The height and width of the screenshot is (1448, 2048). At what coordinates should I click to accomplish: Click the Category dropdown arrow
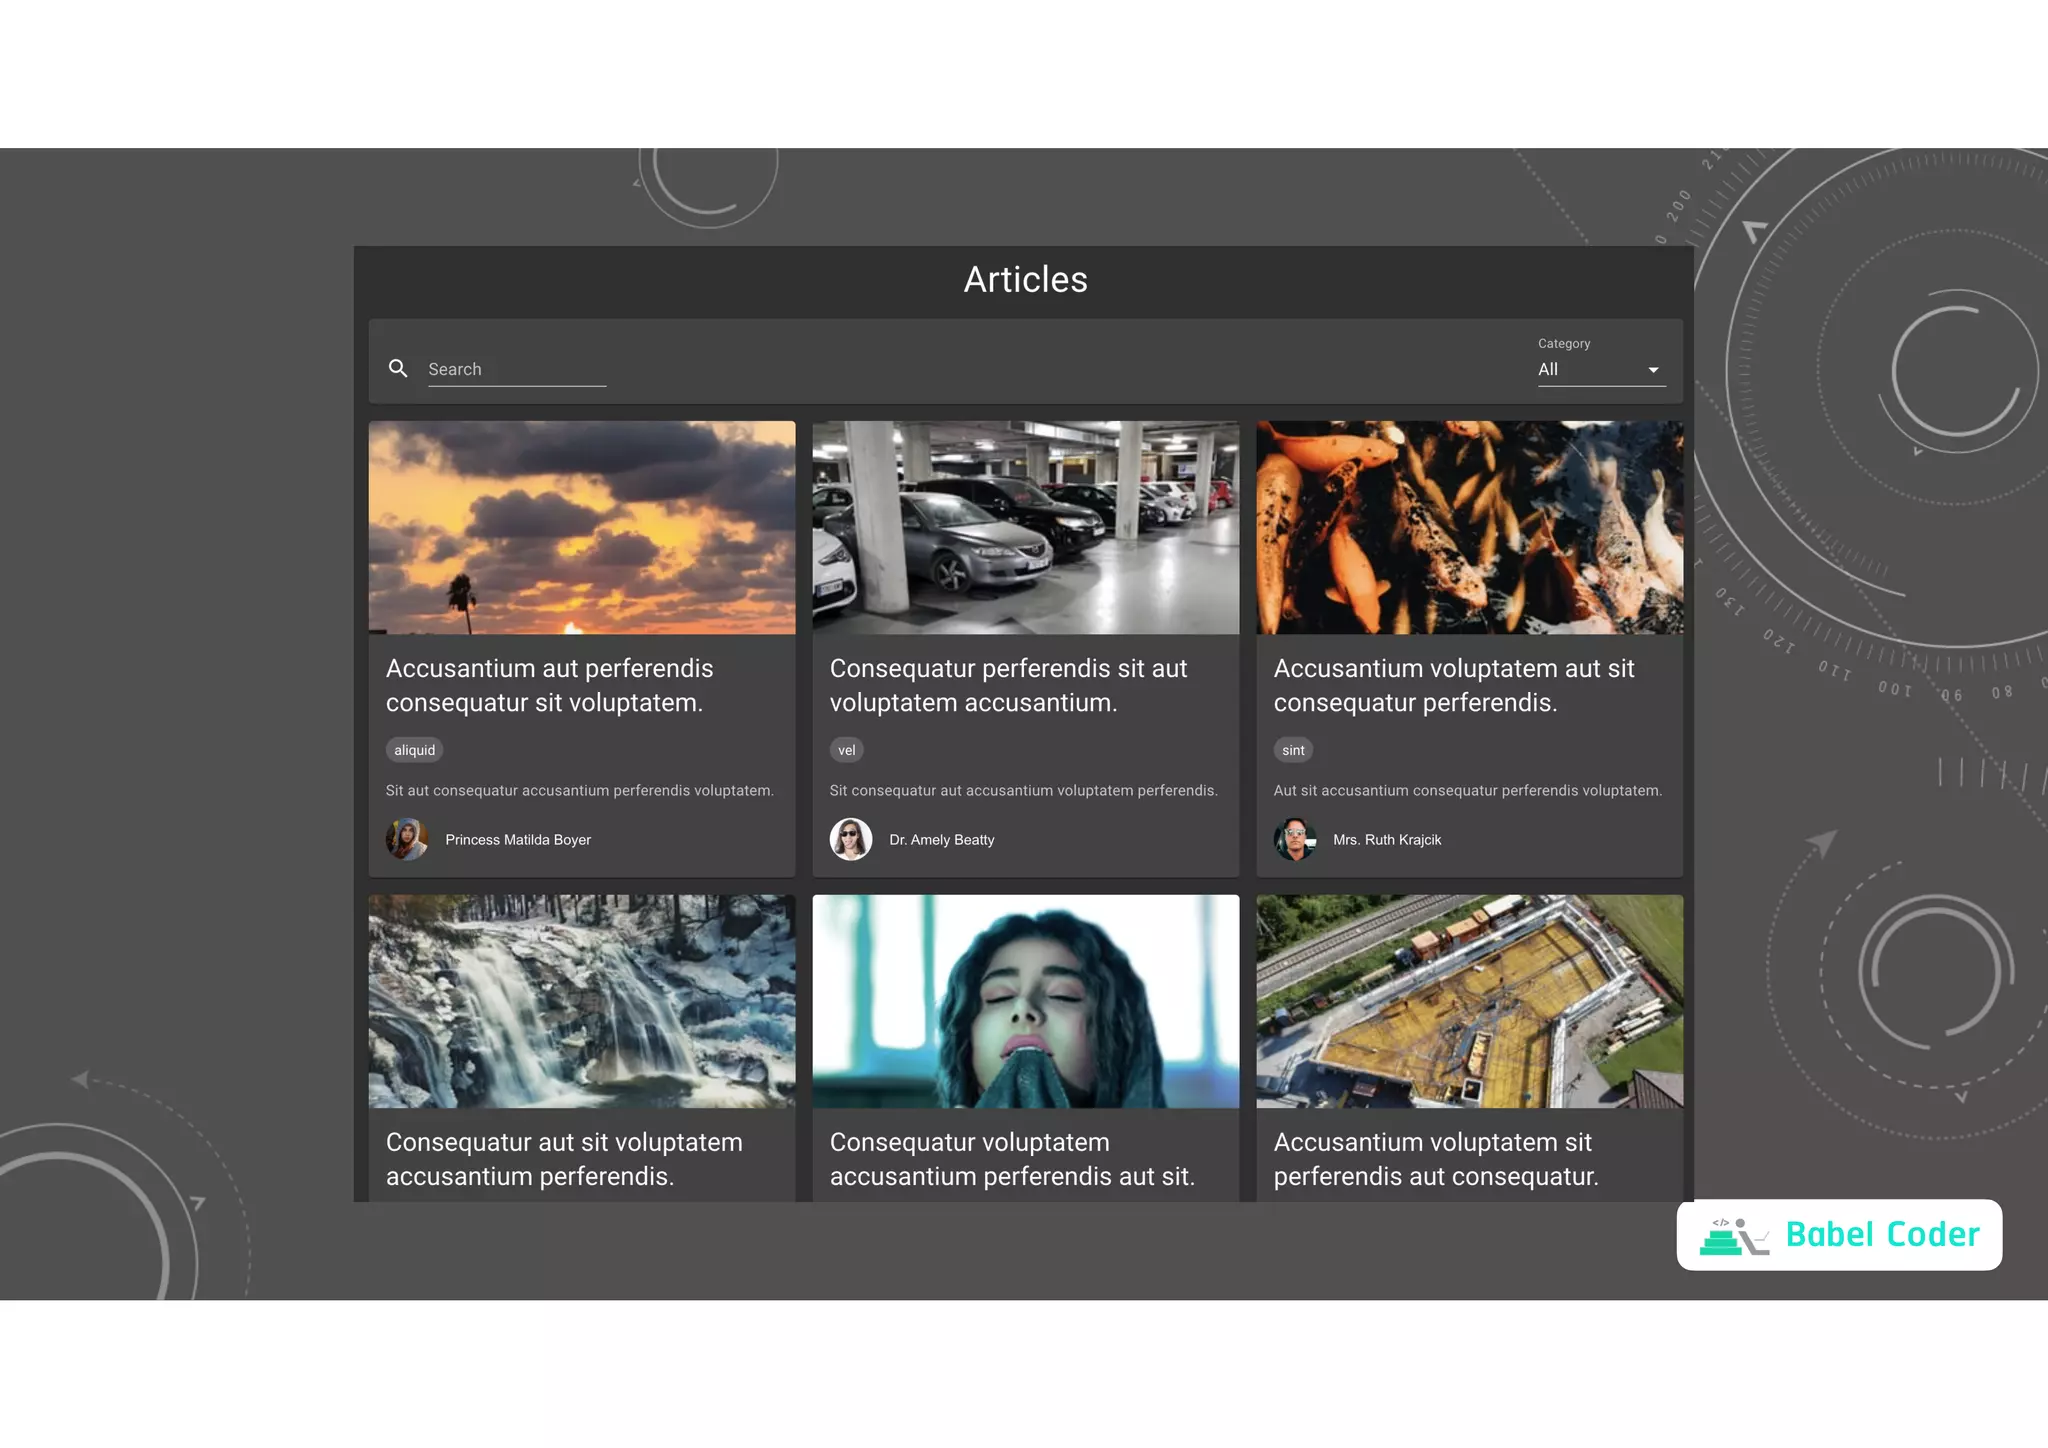(x=1653, y=370)
